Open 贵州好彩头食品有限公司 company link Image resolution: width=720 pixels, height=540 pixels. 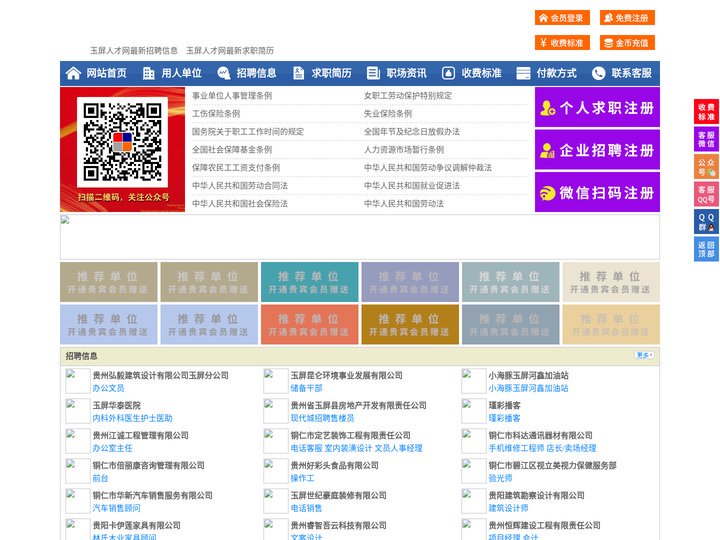(334, 465)
